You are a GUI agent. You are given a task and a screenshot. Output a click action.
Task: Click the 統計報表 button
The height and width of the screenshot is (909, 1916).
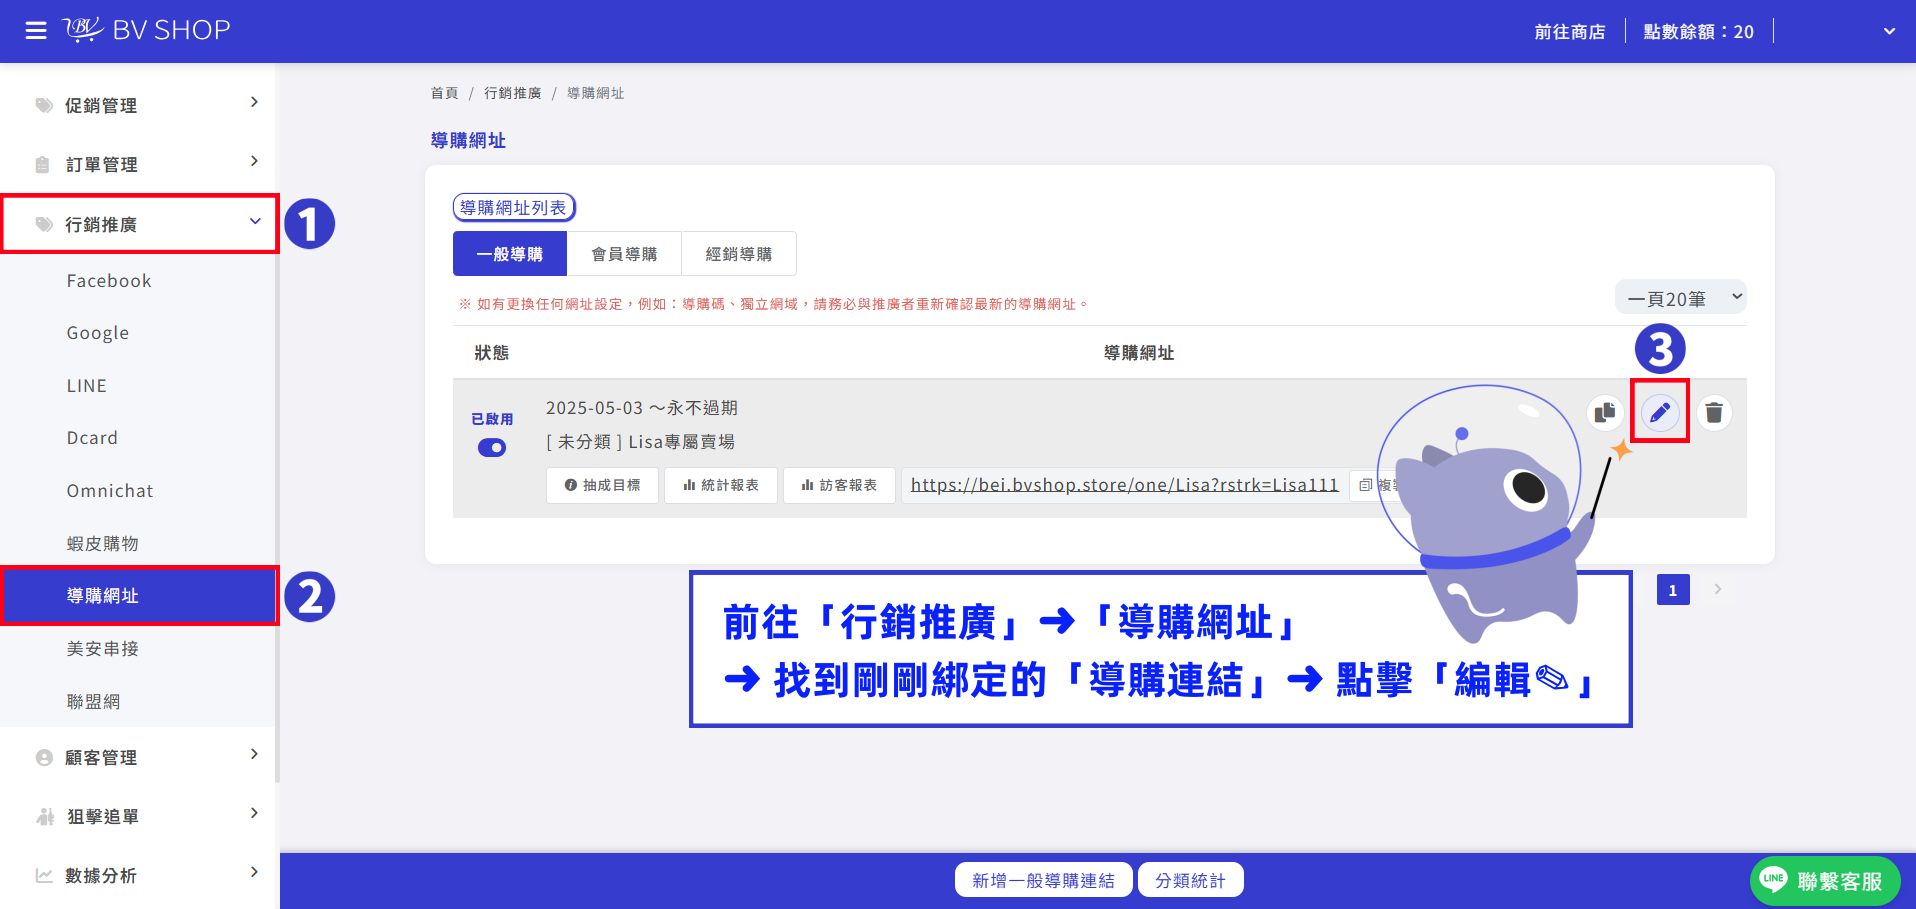click(721, 485)
